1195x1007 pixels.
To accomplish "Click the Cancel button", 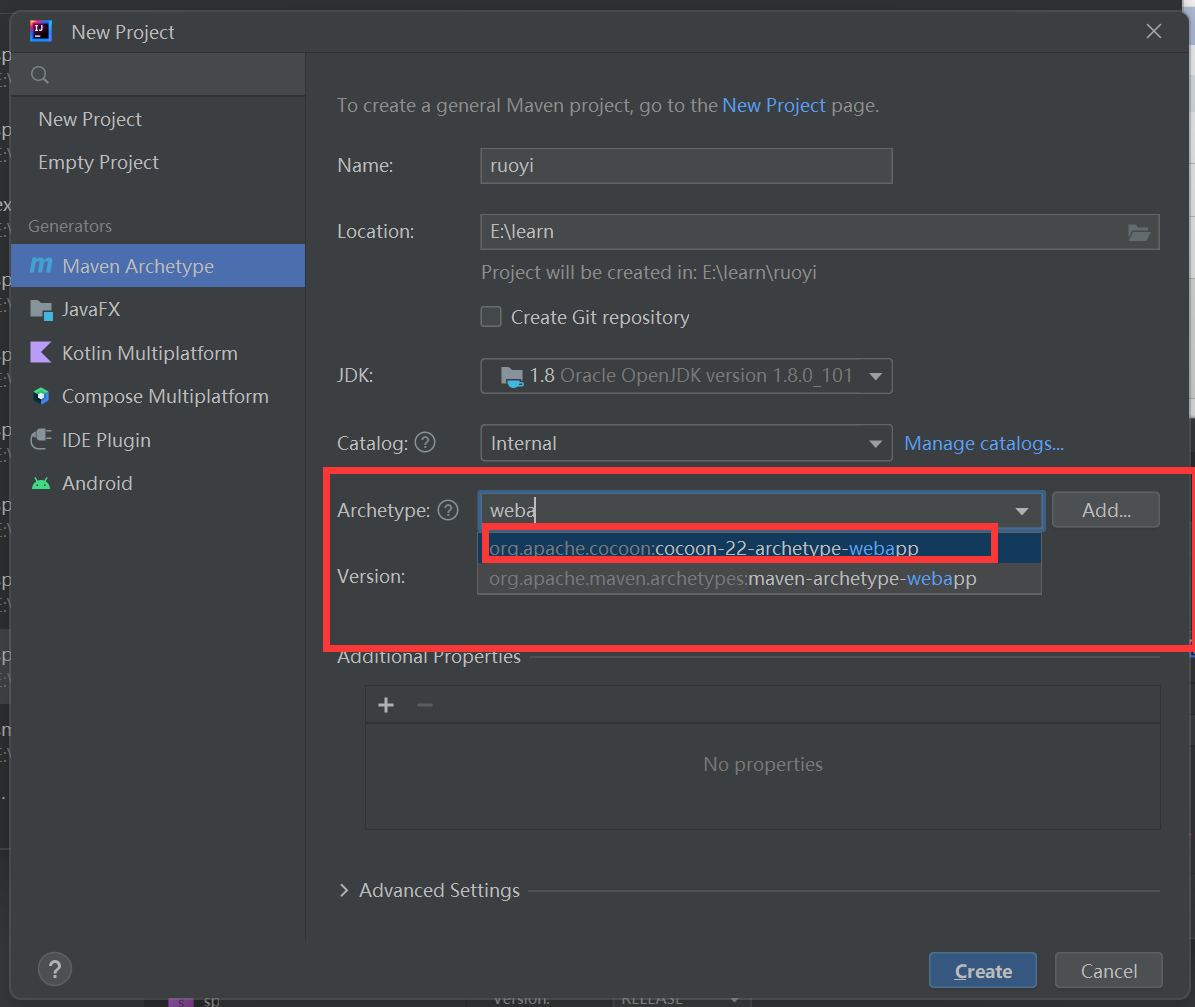I will [1109, 970].
